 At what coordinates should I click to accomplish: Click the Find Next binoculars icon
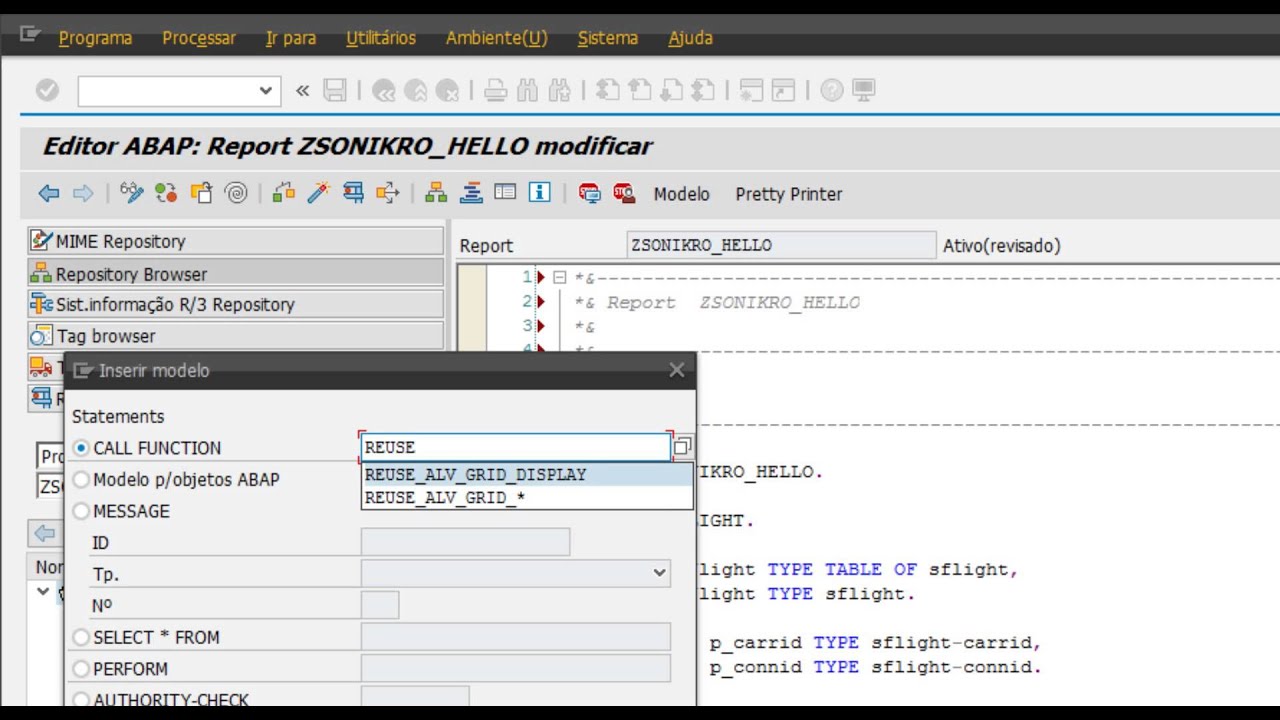tap(560, 91)
